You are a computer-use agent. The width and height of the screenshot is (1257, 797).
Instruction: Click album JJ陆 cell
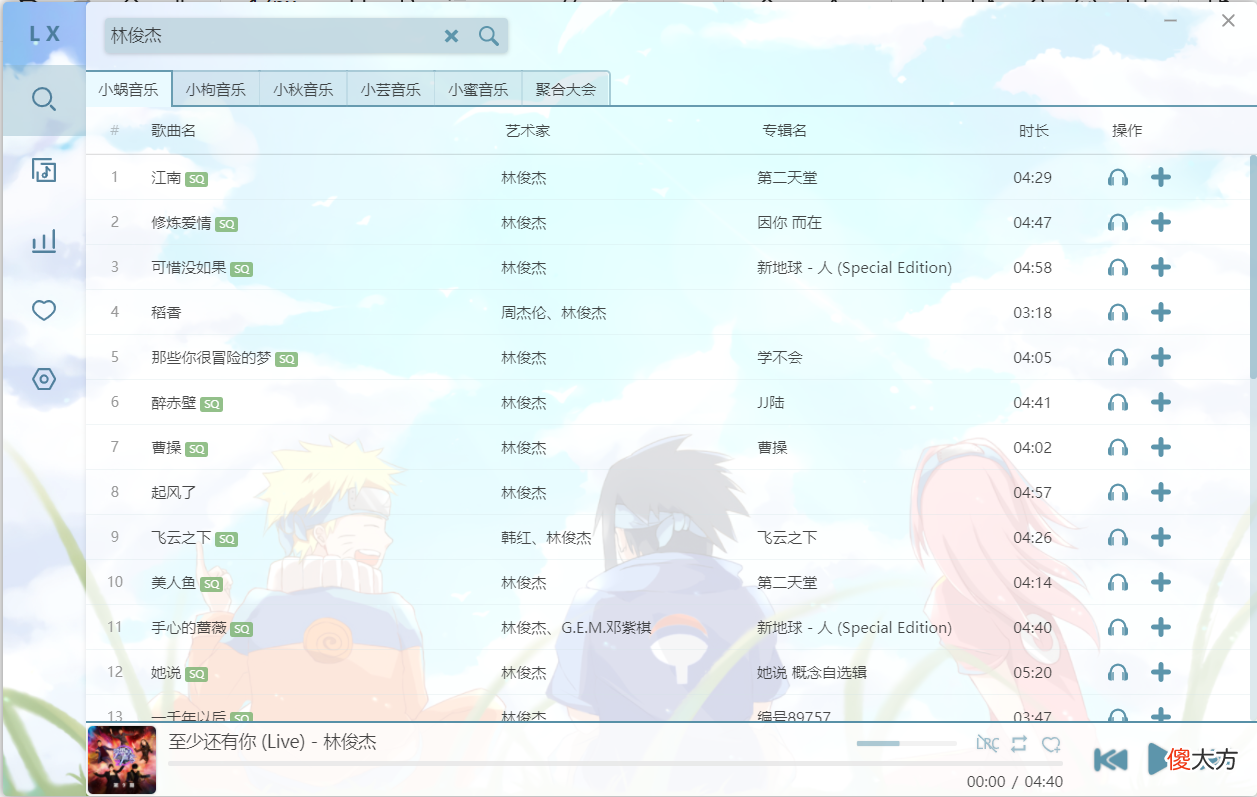pos(771,403)
